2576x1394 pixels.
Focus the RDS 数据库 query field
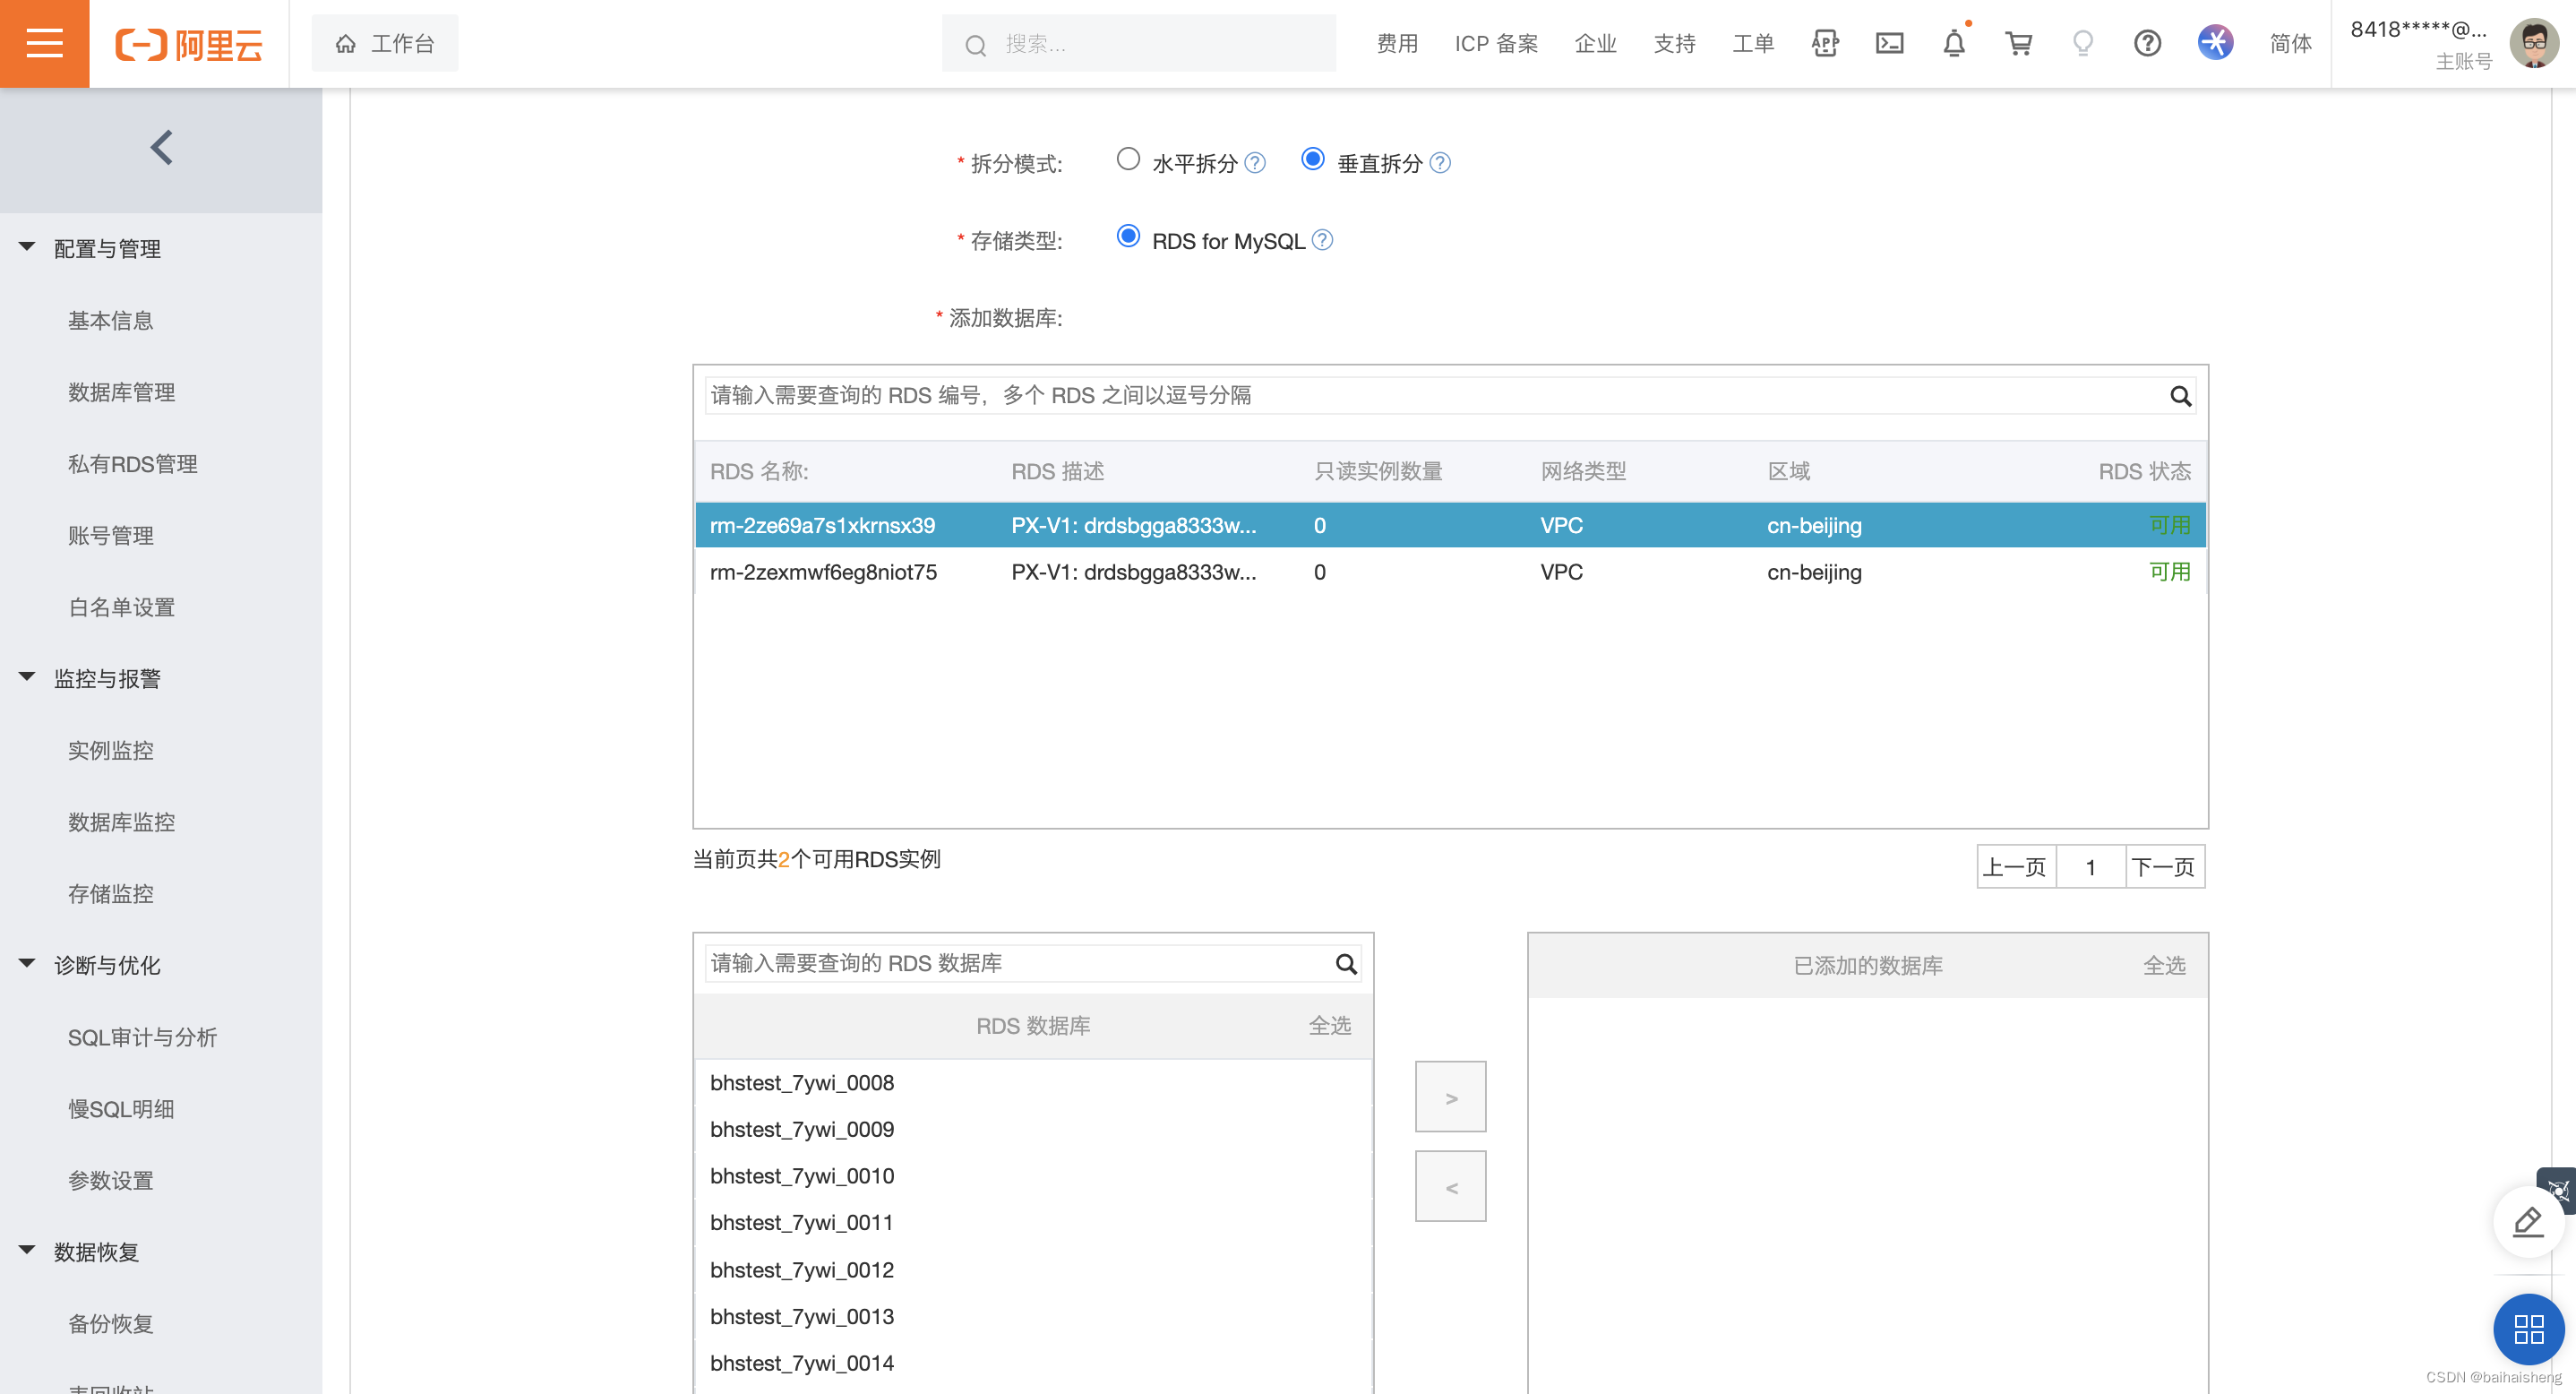point(1033,964)
